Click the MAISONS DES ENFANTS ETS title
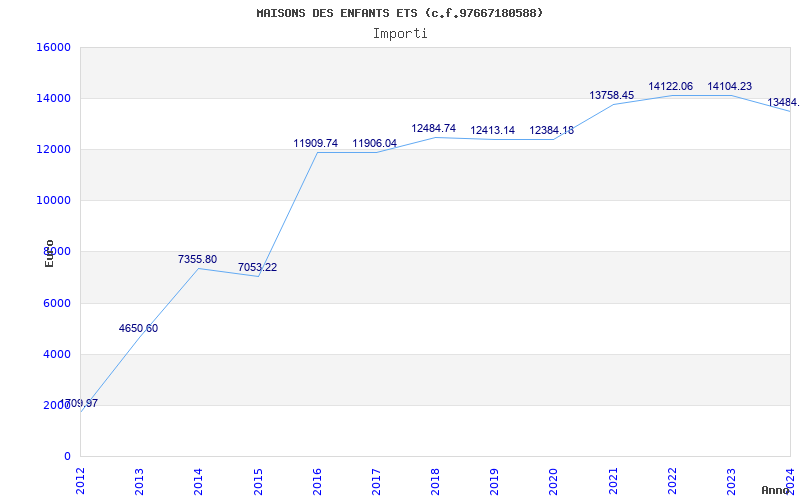800x500 pixels. point(337,13)
